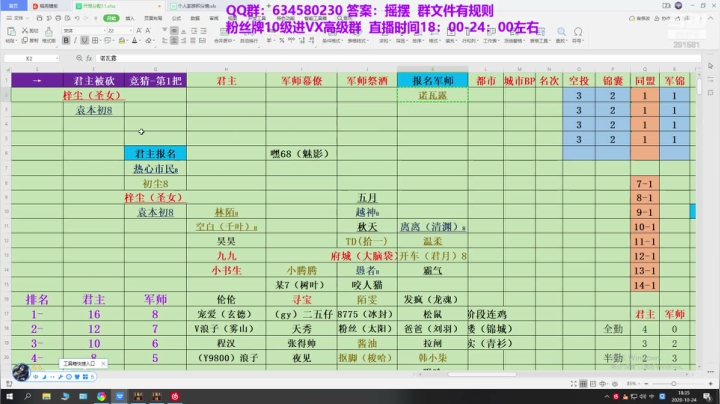Click the percent style icon

281,40
